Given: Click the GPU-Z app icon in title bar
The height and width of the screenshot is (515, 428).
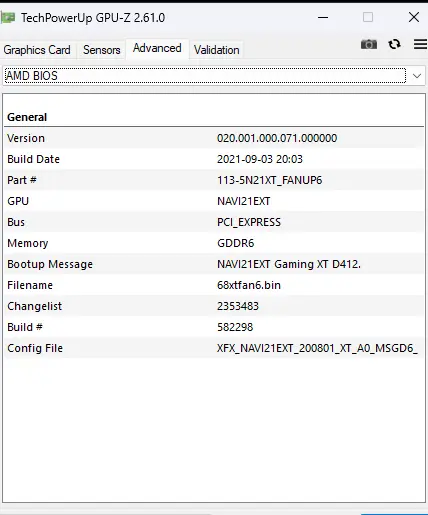Looking at the screenshot, I should 7,17.
